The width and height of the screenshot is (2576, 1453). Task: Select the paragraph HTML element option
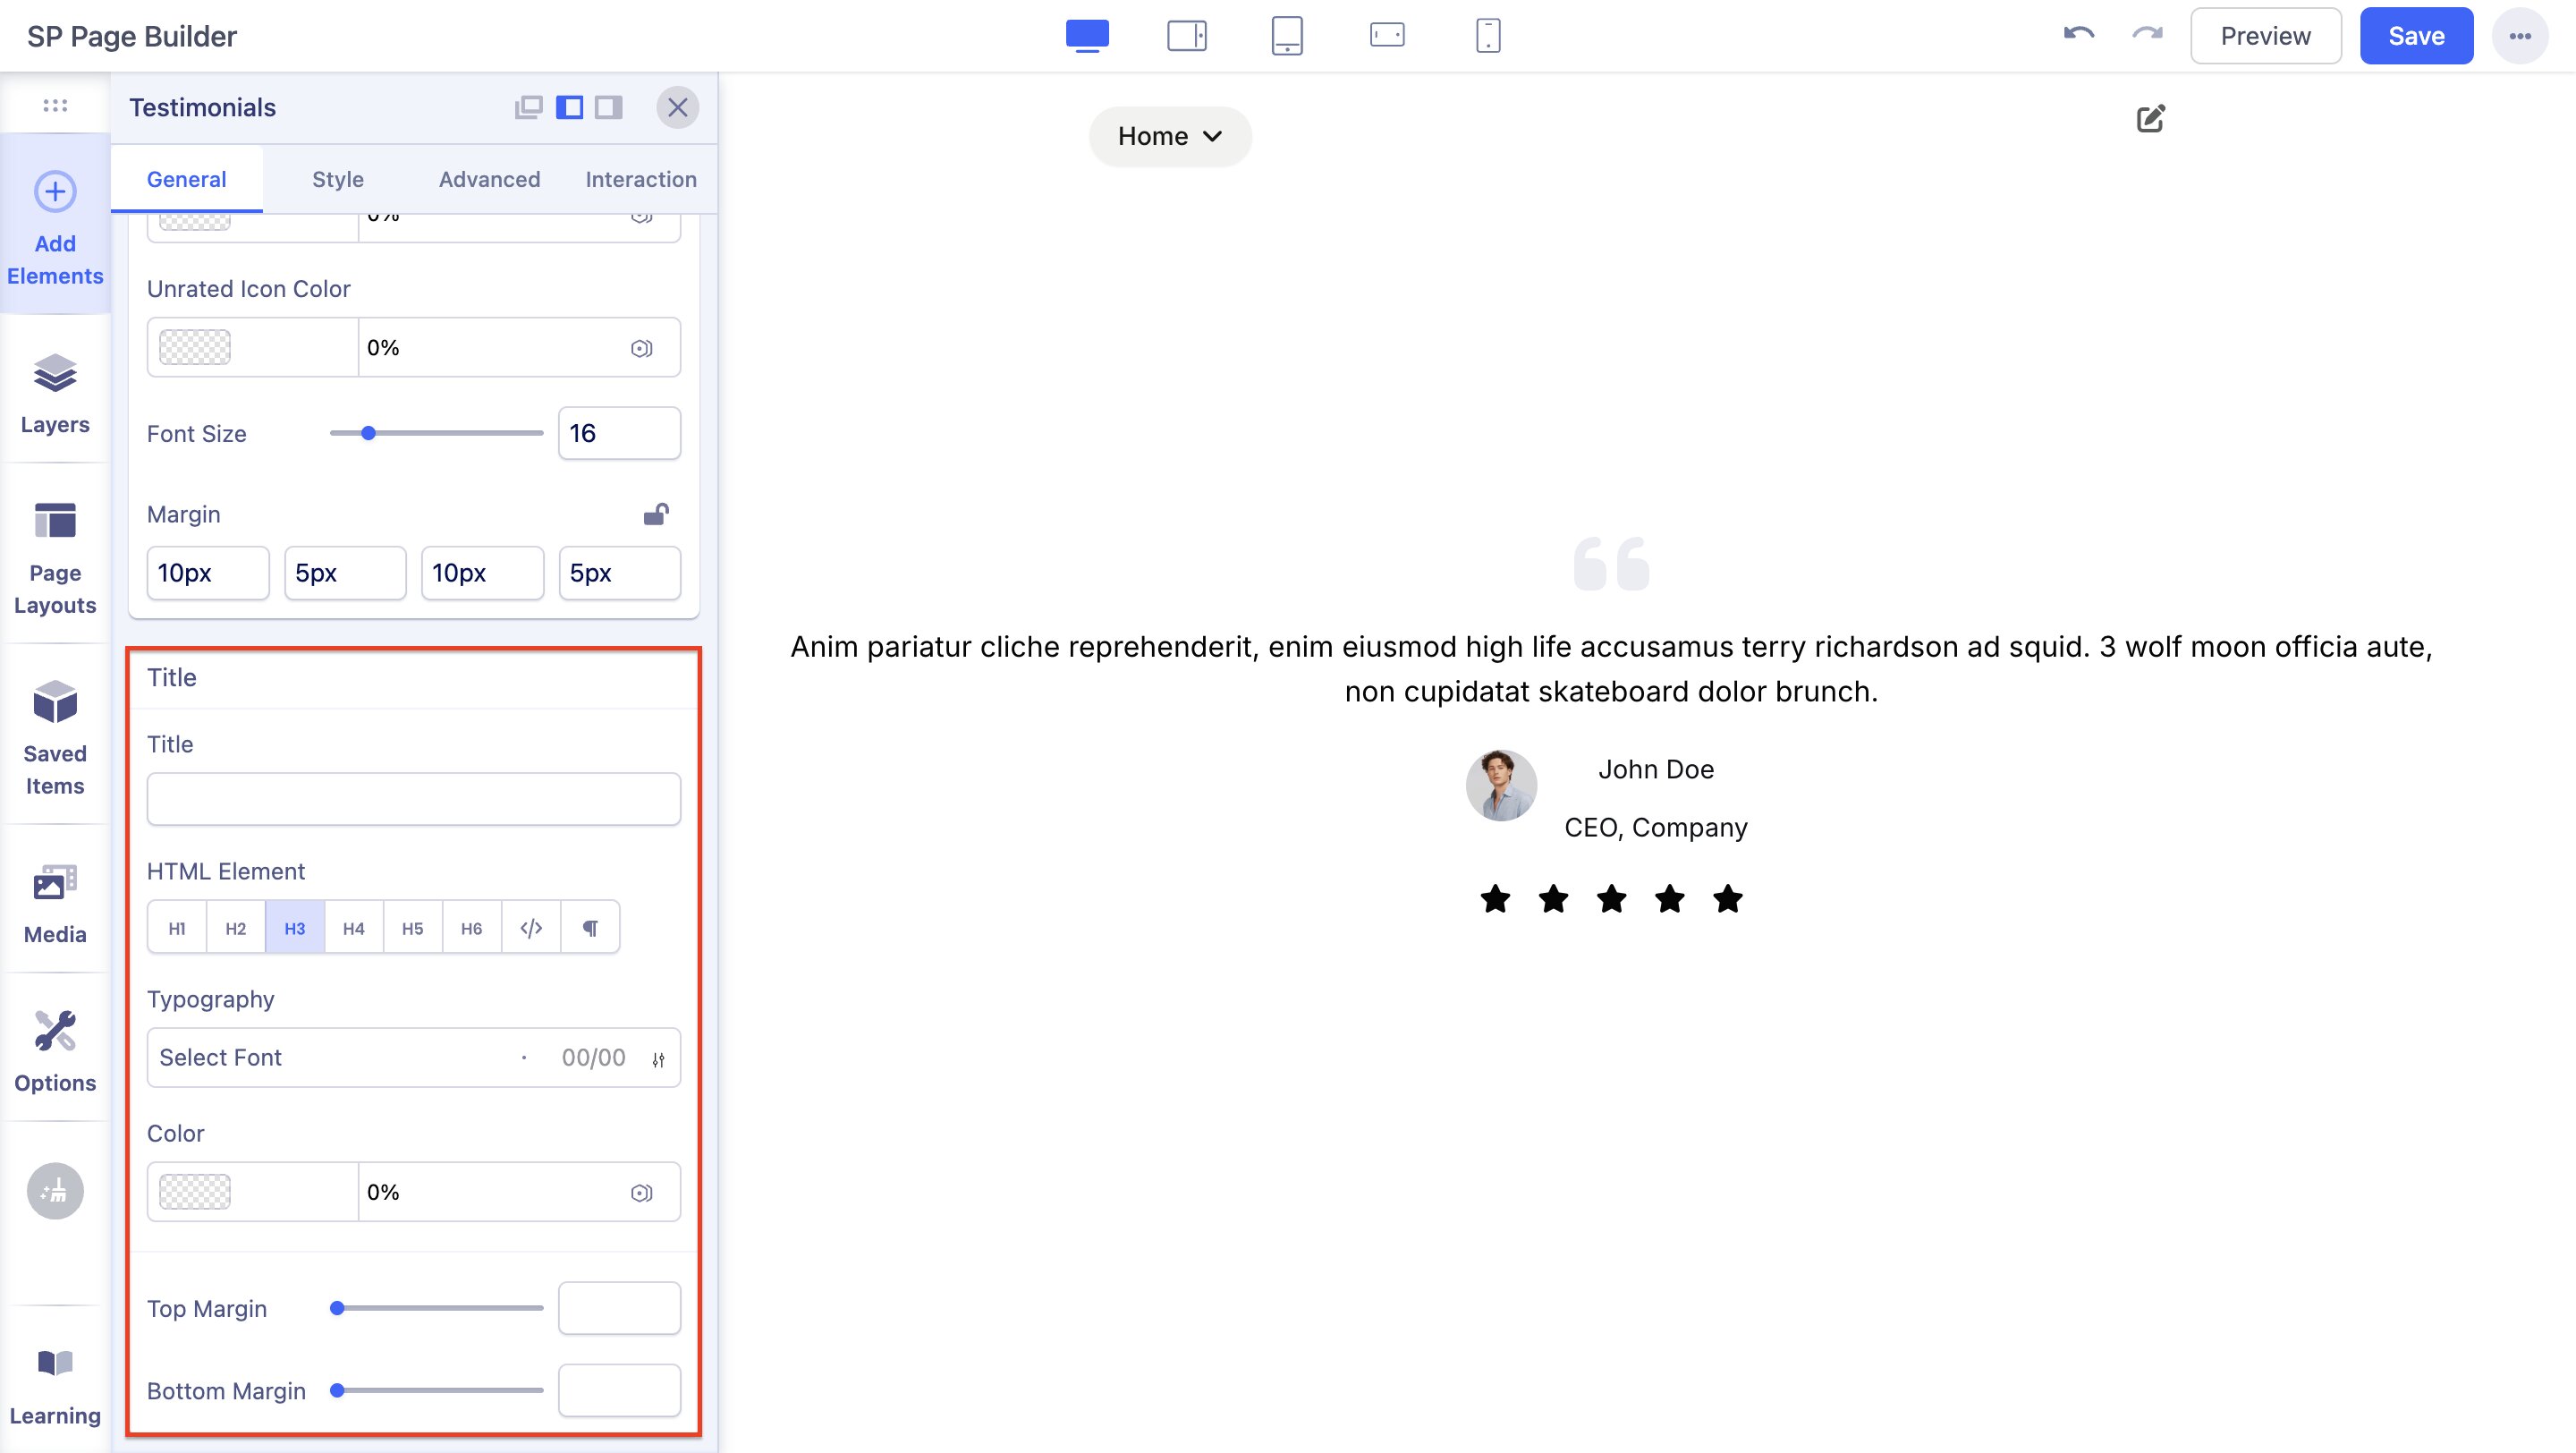pos(590,928)
